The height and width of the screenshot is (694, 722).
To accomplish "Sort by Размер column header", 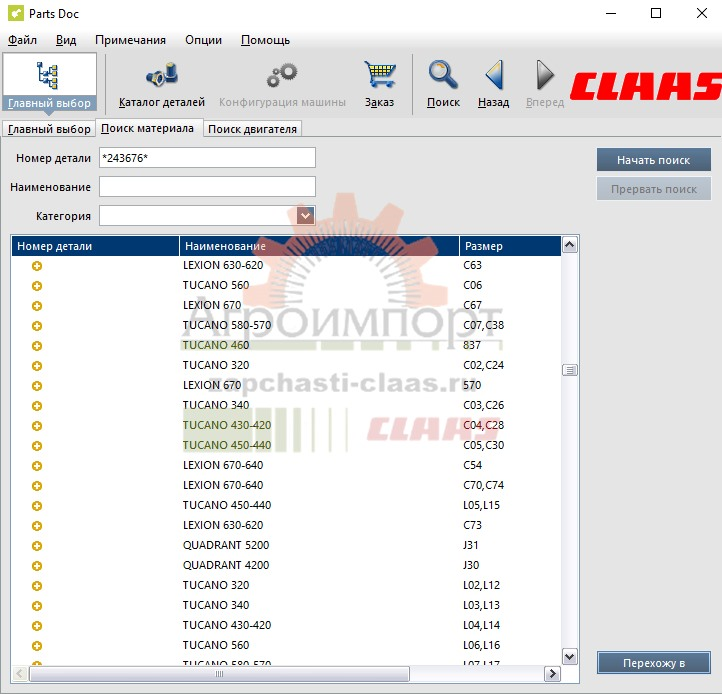I will pyautogui.click(x=510, y=246).
